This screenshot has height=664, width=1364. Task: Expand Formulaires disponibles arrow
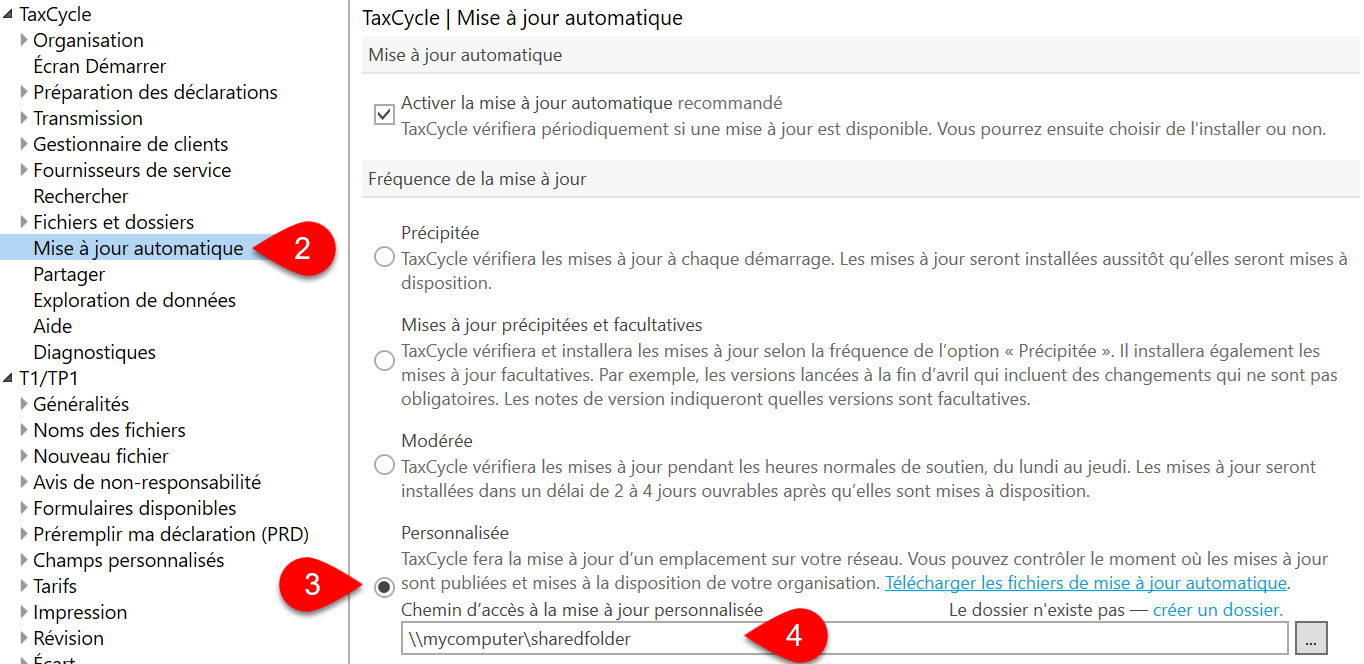click(24, 508)
